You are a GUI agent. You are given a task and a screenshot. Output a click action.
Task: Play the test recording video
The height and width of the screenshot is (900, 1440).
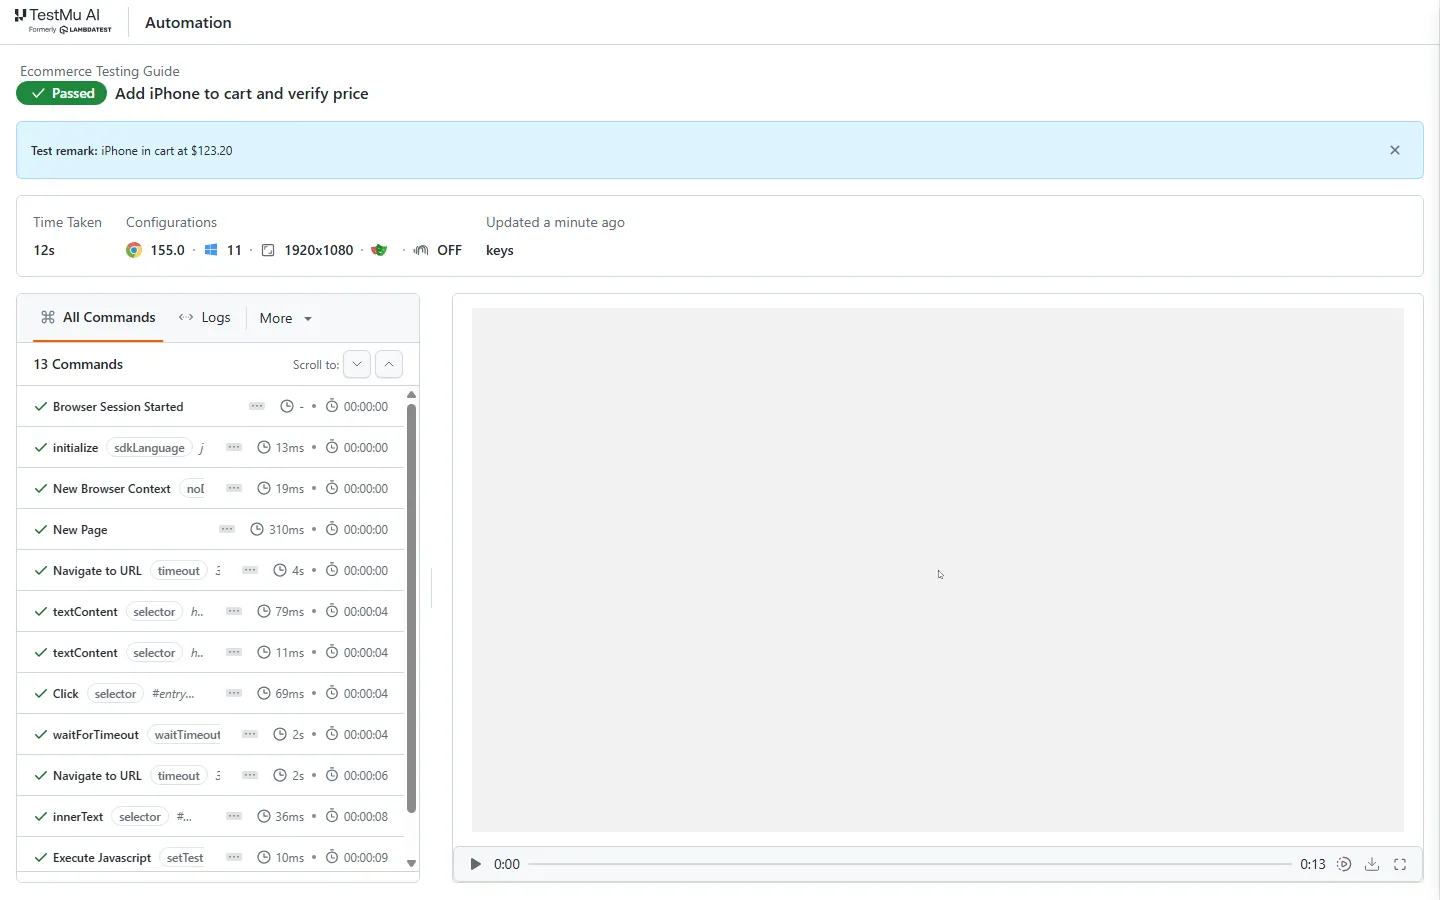[476, 864]
